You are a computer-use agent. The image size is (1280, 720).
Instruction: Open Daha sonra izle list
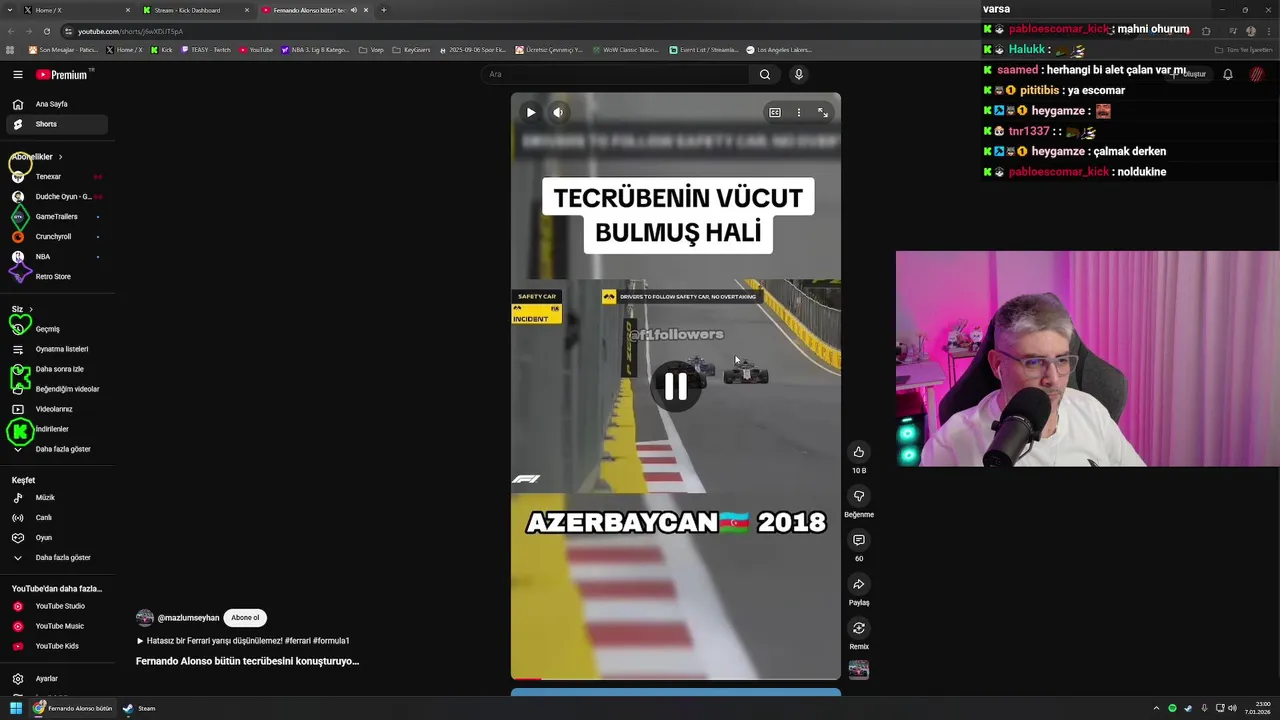tap(57, 369)
